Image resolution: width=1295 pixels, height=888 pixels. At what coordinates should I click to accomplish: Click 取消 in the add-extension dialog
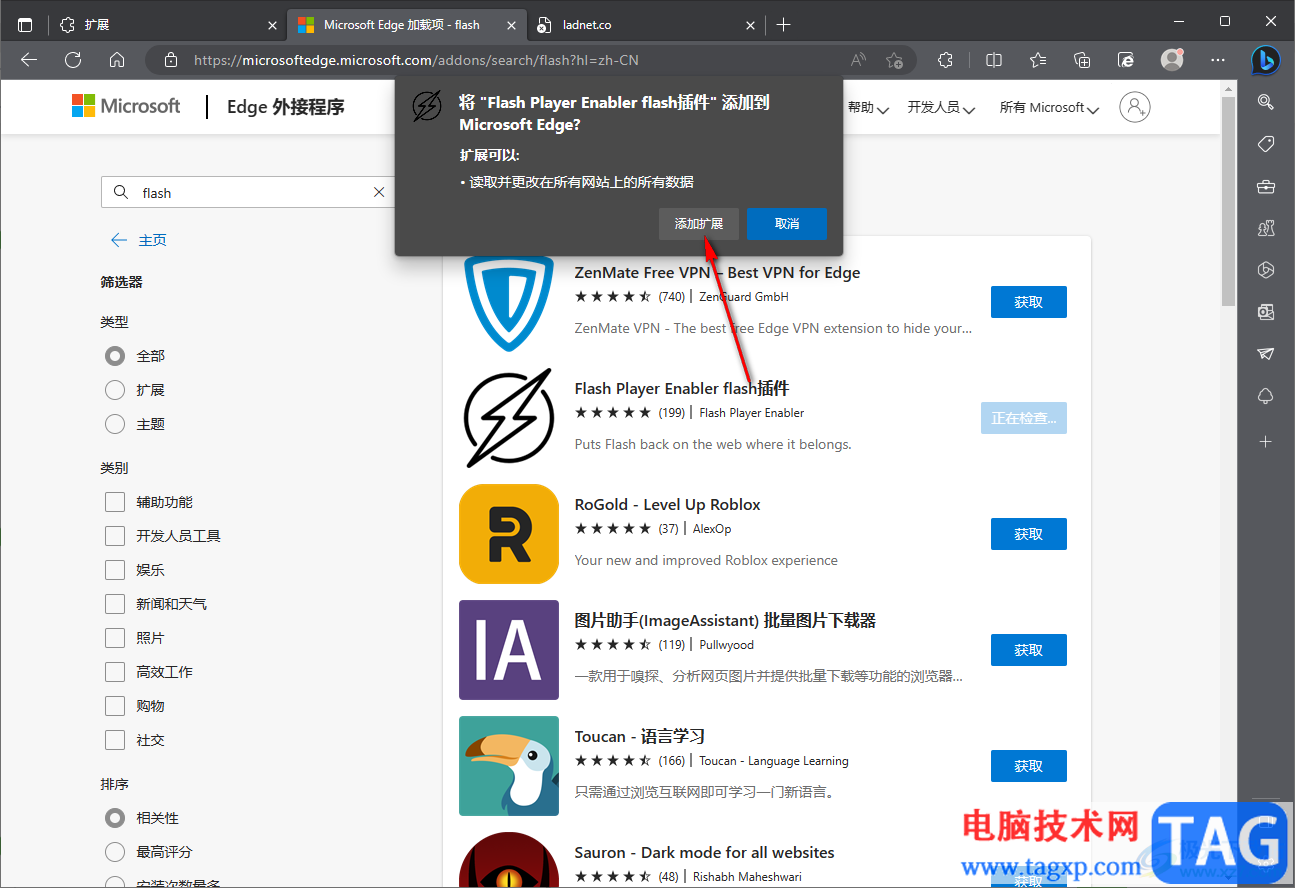(x=787, y=224)
